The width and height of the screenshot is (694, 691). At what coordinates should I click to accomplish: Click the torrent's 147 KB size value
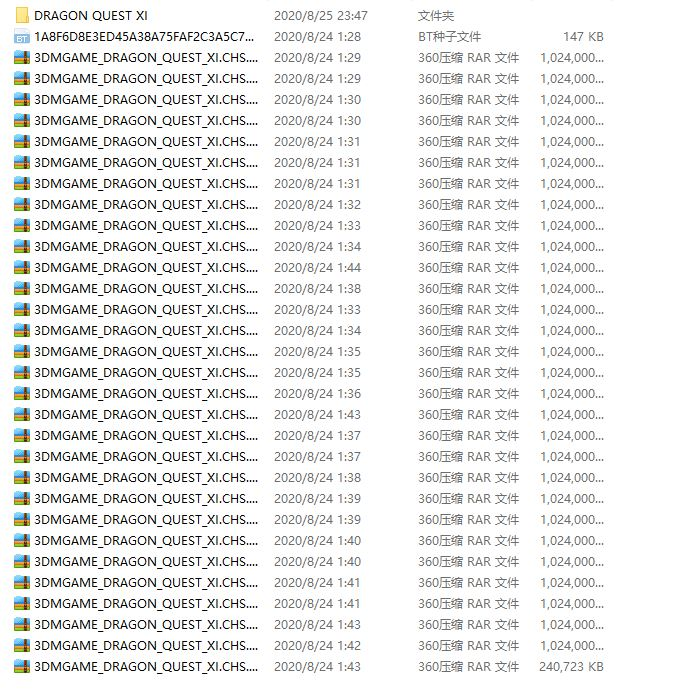point(582,37)
